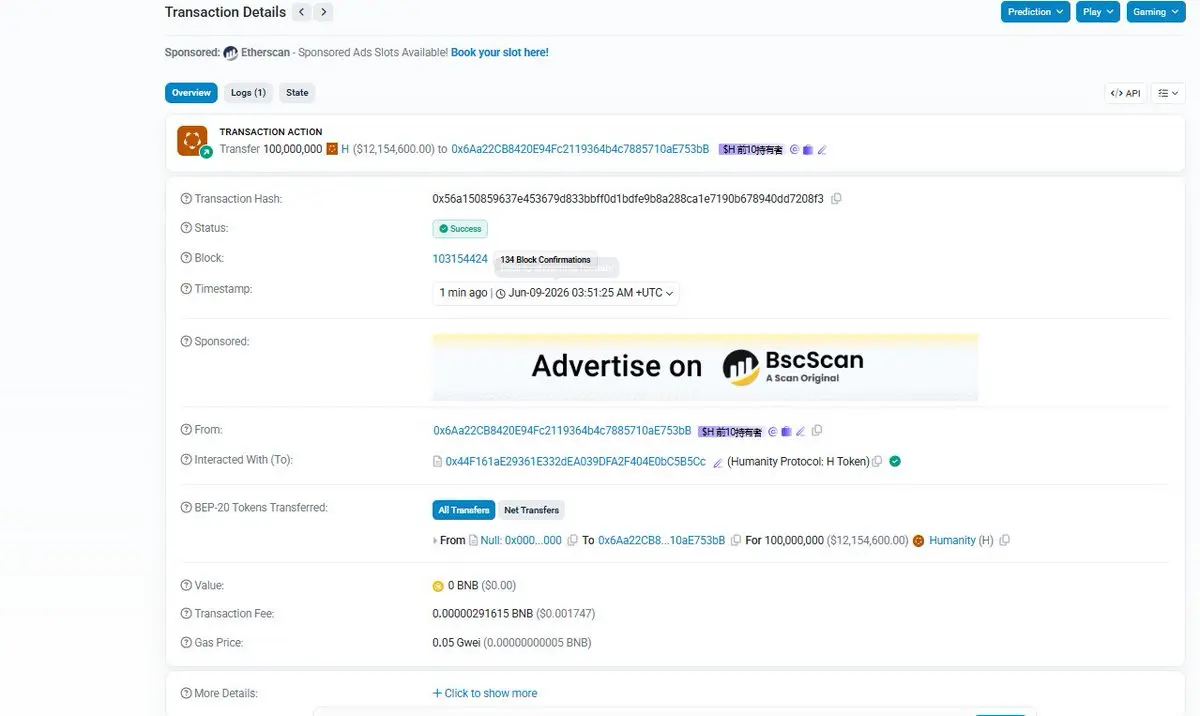The image size is (1200, 716).
Task: Click the Transaction Fee help icon
Action: 186,614
